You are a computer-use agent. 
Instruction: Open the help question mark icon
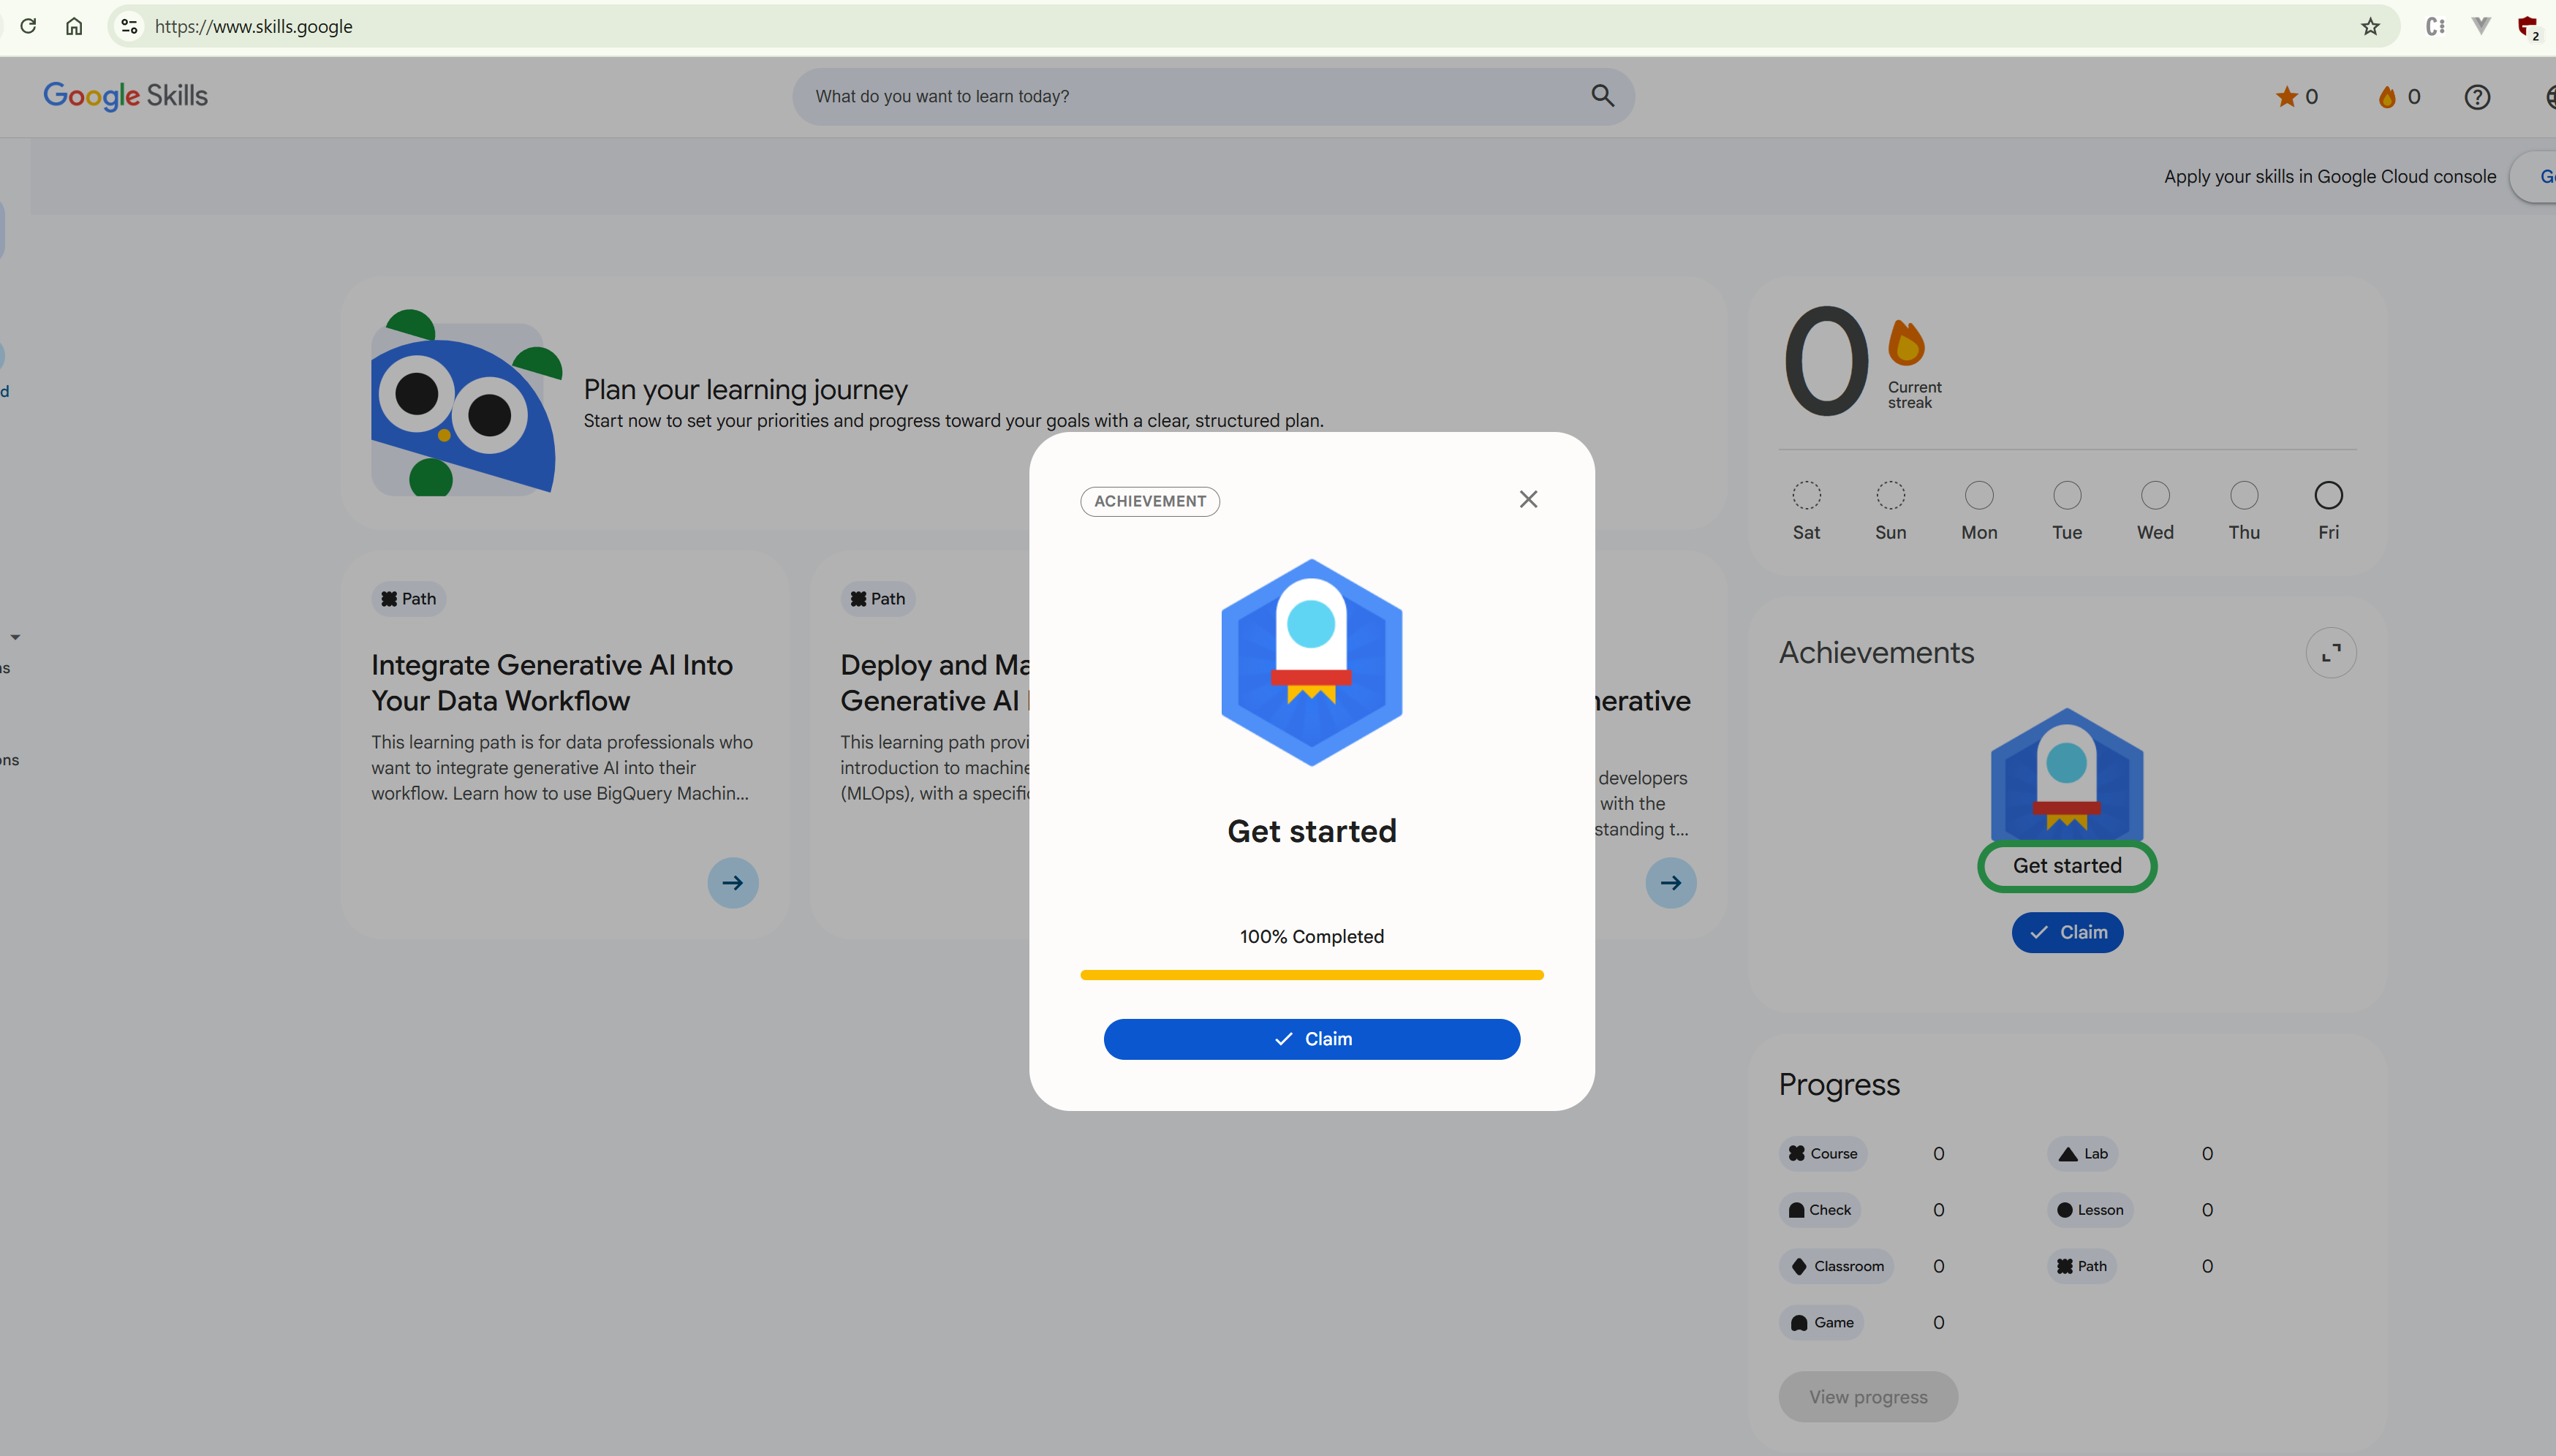tap(2477, 97)
